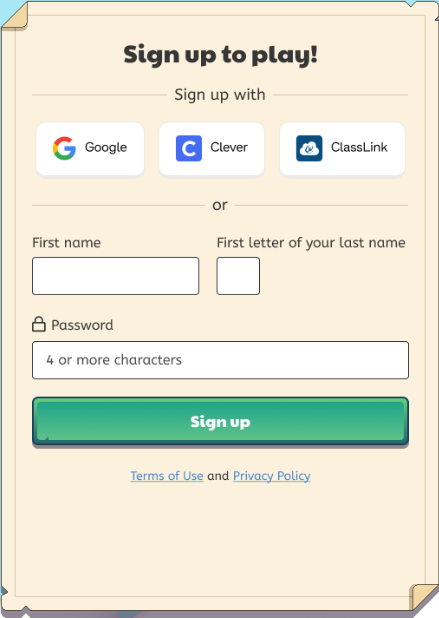Sign up with the Google button
This screenshot has width=439, height=618.
tap(90, 149)
